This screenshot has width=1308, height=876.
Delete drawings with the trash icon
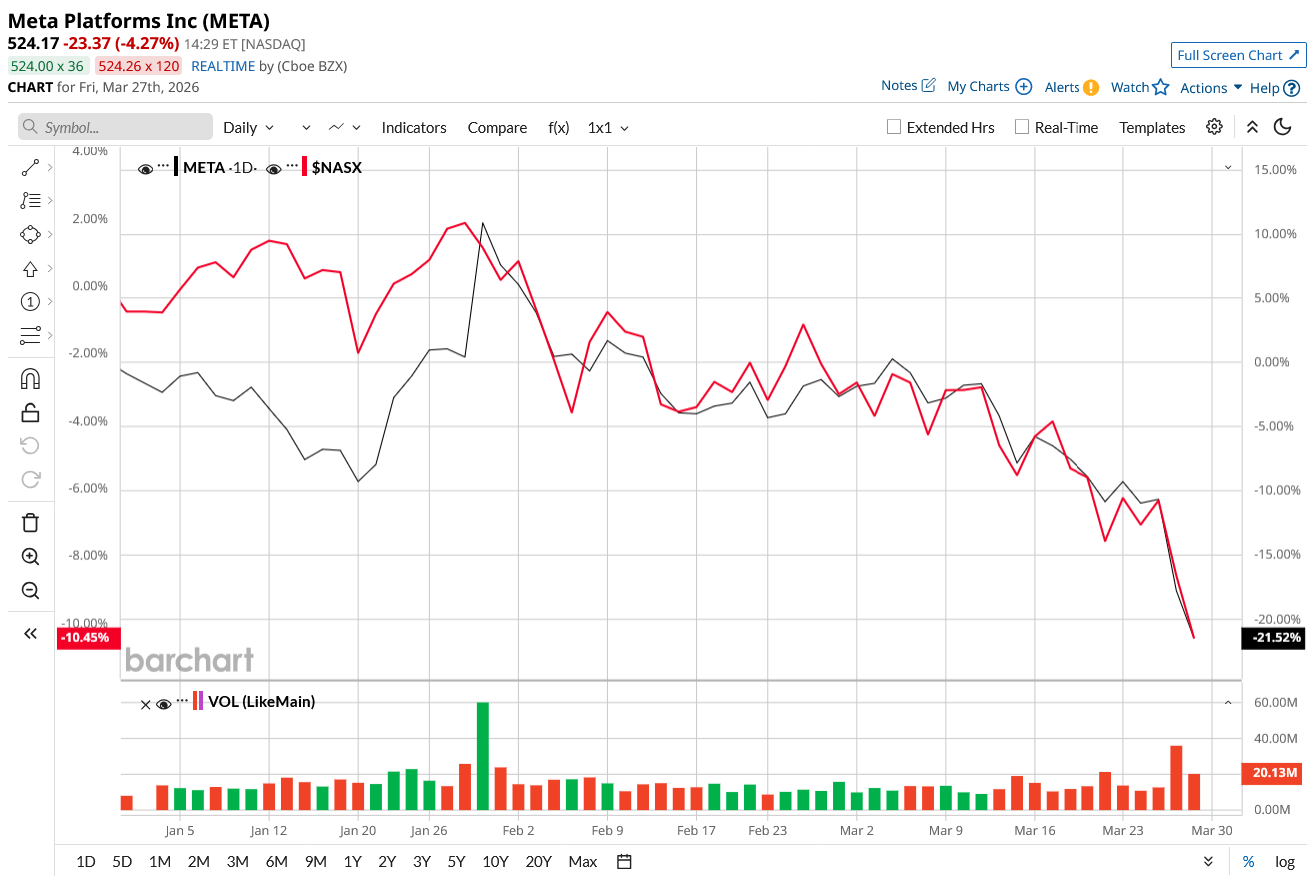coord(30,522)
